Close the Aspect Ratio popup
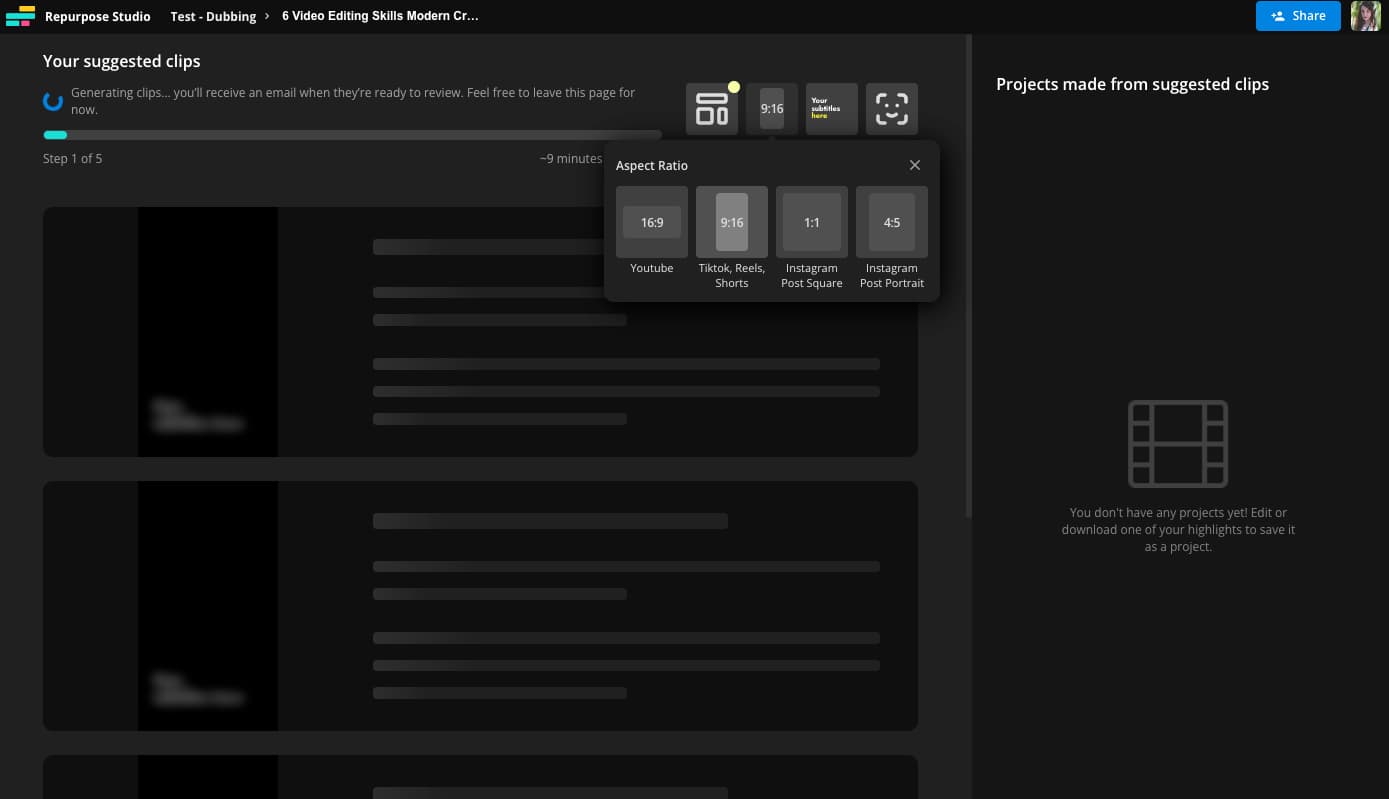The width and height of the screenshot is (1389, 799). pyautogui.click(x=914, y=164)
